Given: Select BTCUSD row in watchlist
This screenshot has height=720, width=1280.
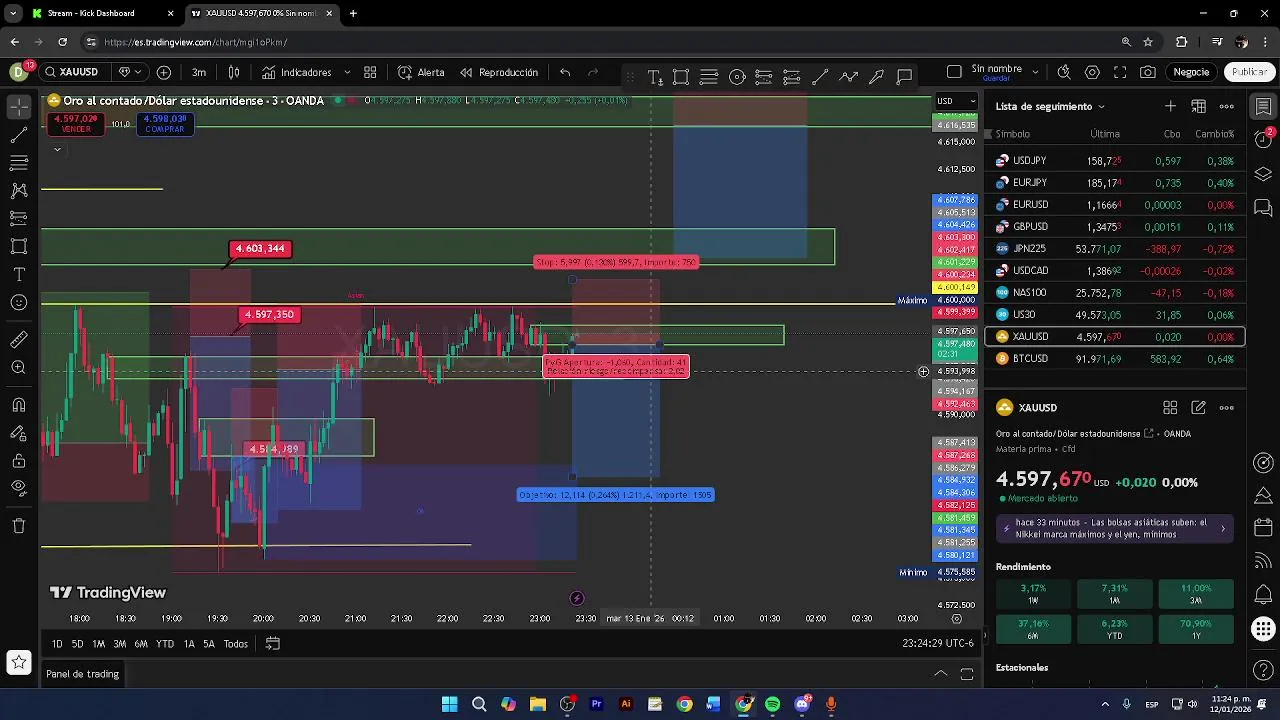Looking at the screenshot, I should 1115,358.
